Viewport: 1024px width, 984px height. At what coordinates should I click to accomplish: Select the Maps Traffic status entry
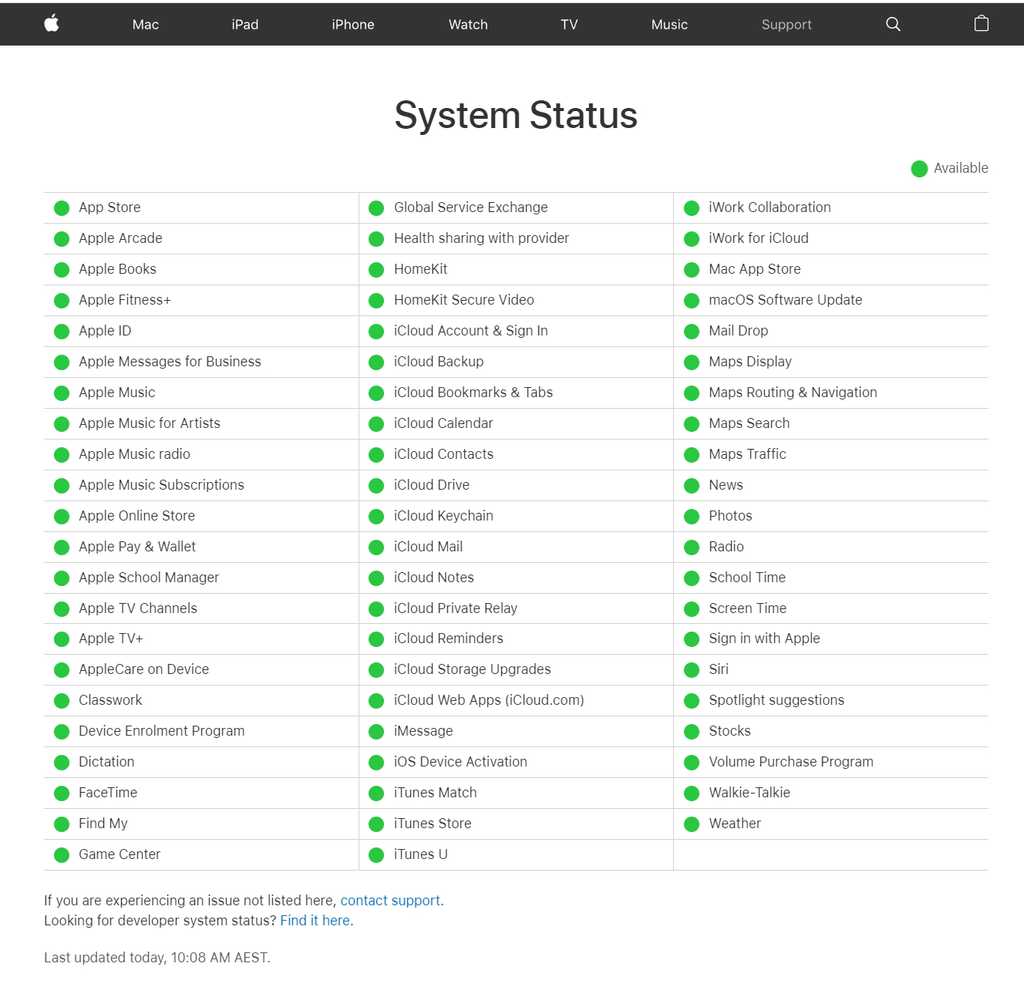(x=747, y=454)
